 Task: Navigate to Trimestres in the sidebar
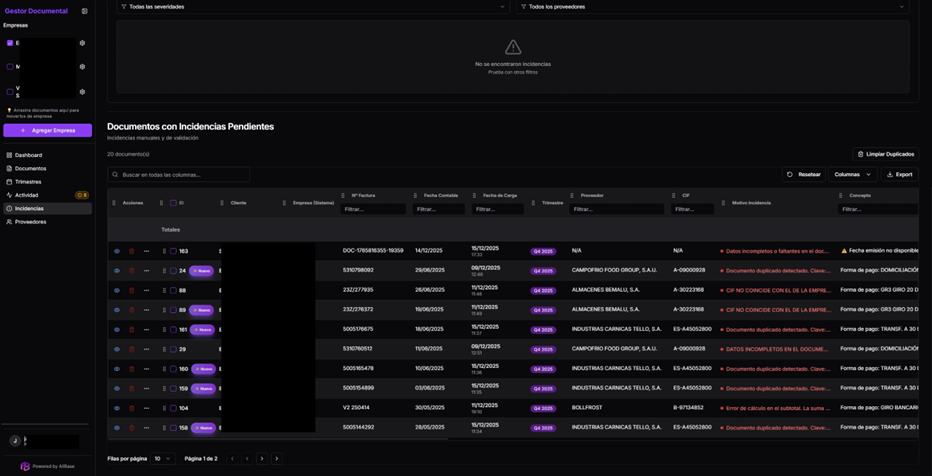(28, 182)
